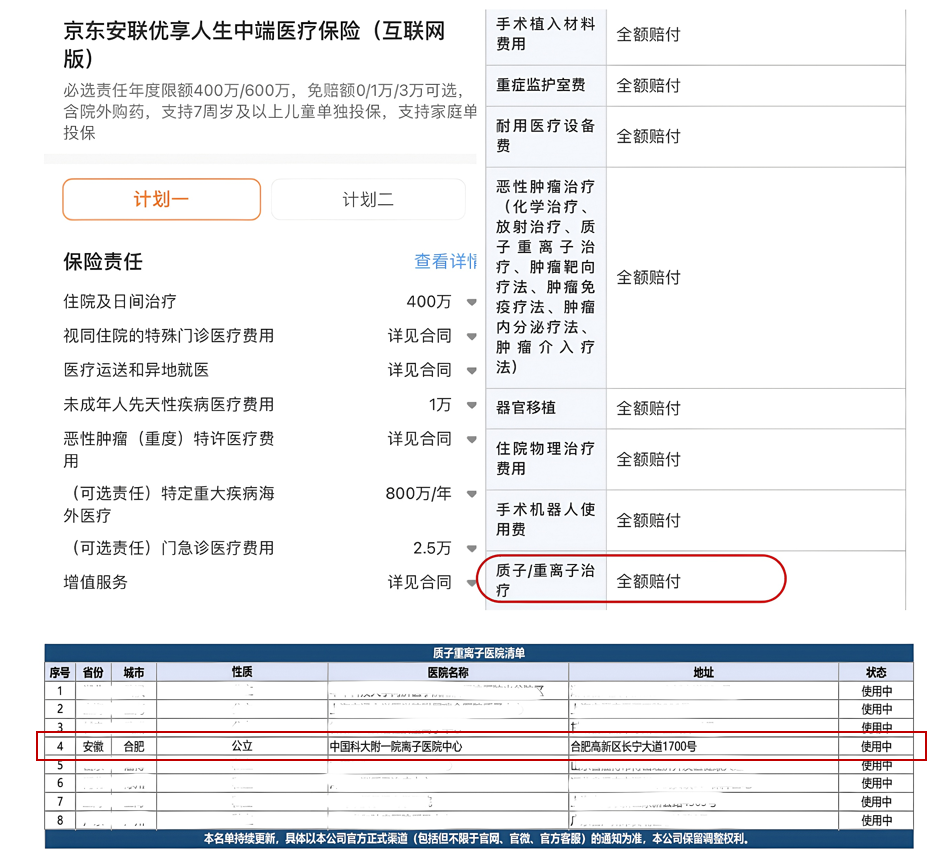
Task: Expand the 恶性肿瘤（重度）特许医疗费用 arrow
Action: pos(471,440)
